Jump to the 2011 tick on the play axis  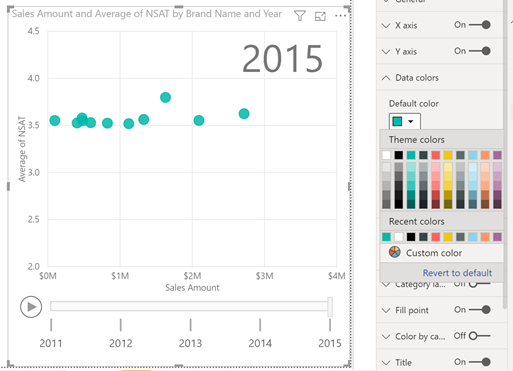[51, 325]
